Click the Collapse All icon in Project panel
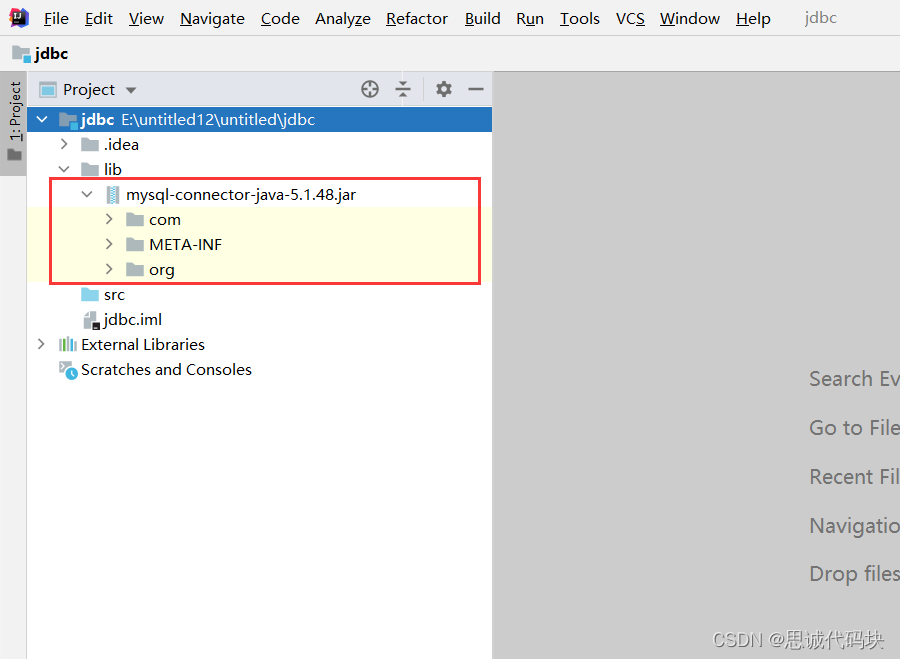Viewport: 900px width, 659px height. (x=403, y=89)
